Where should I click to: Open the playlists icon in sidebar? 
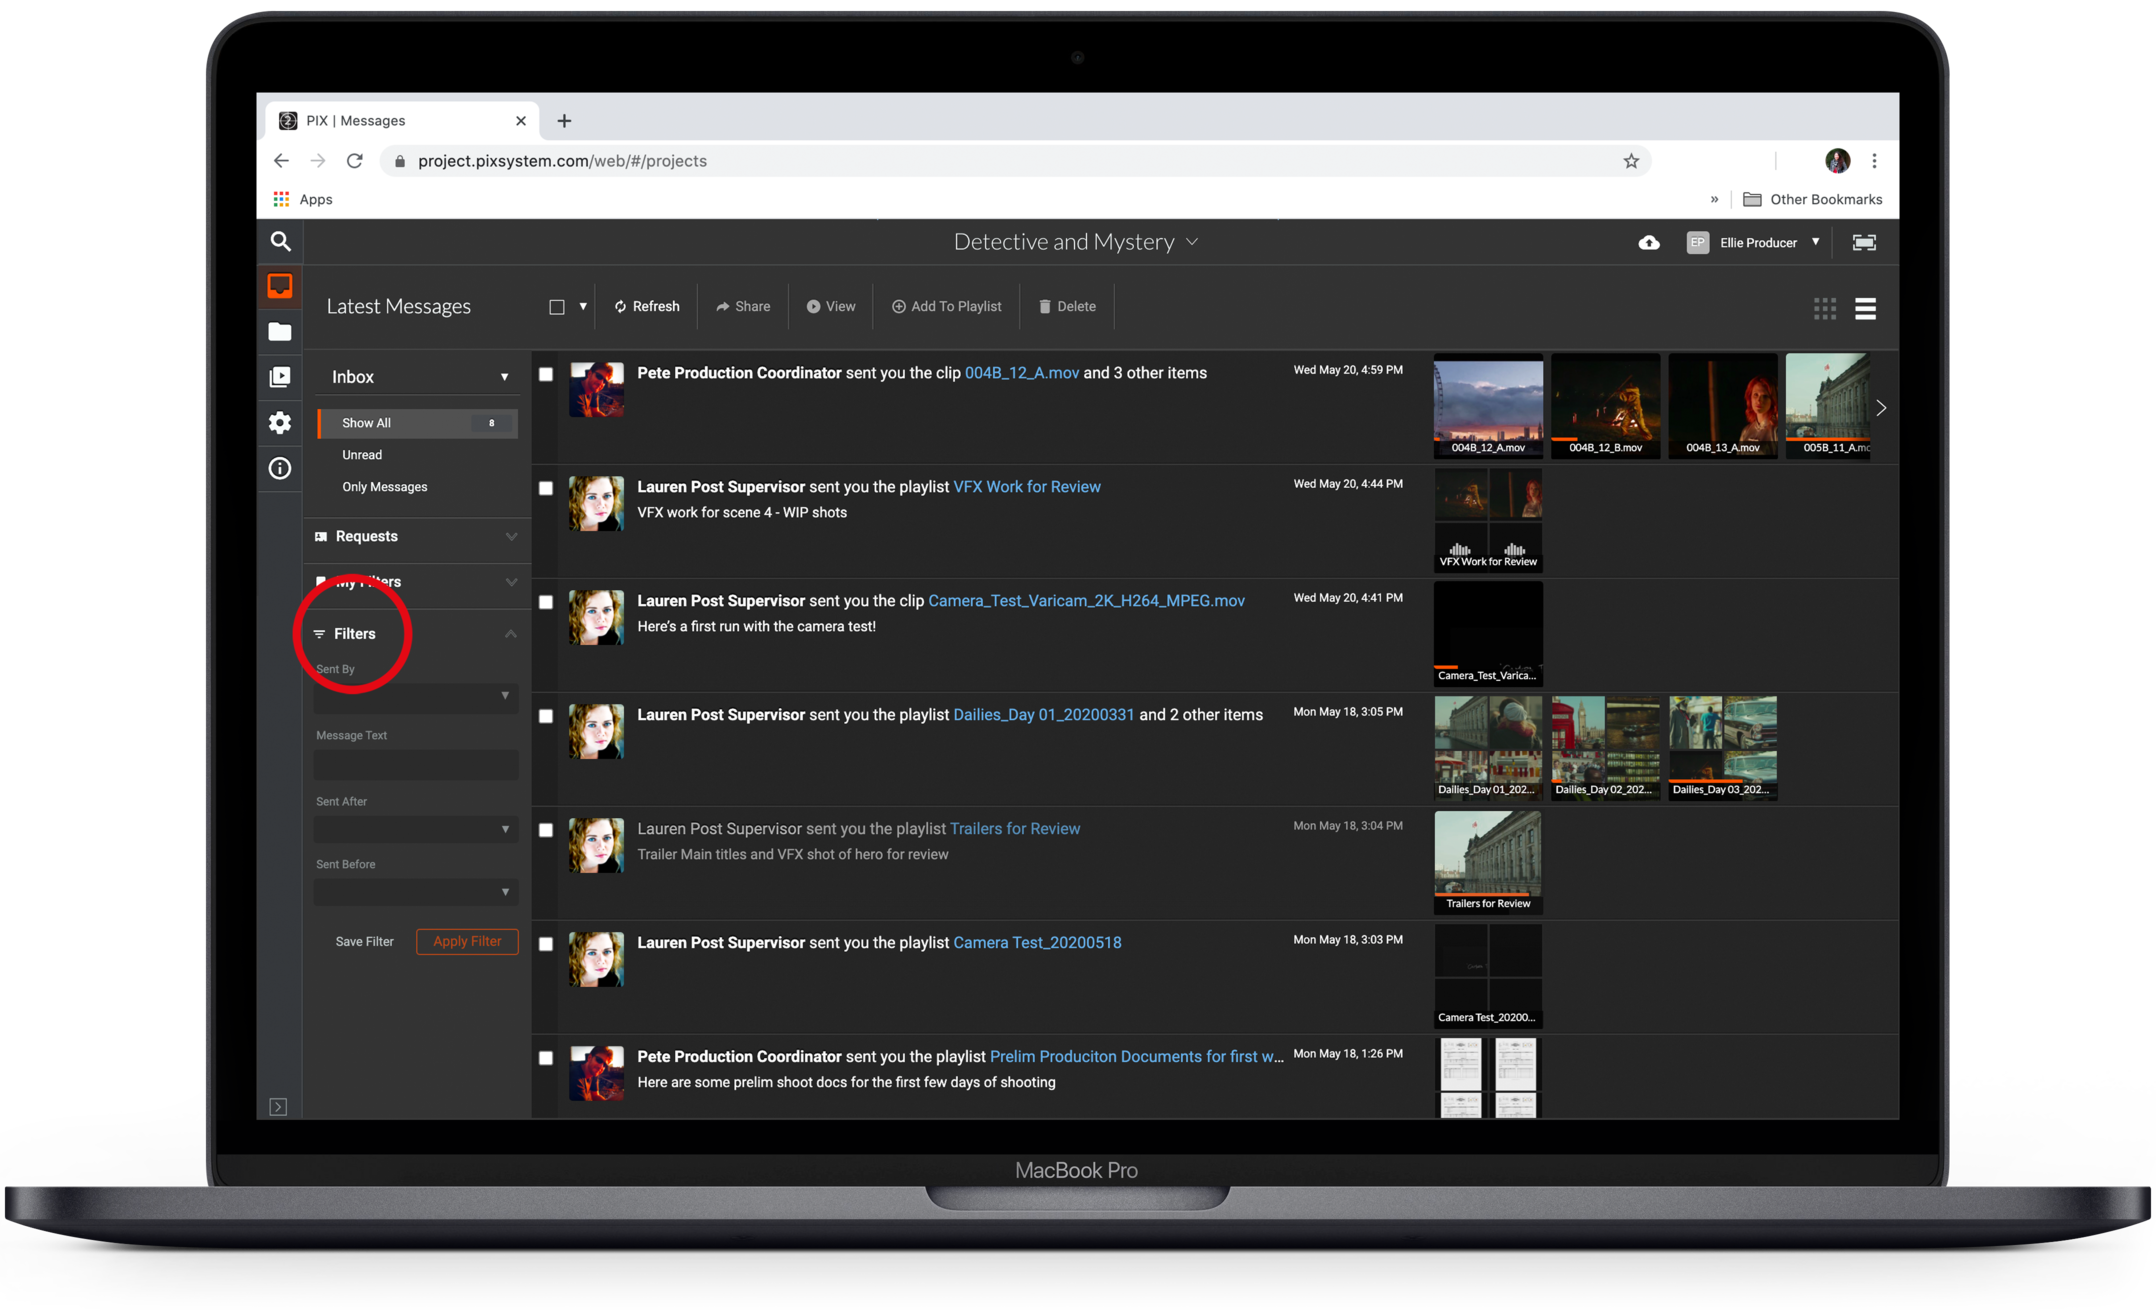pyautogui.click(x=280, y=377)
